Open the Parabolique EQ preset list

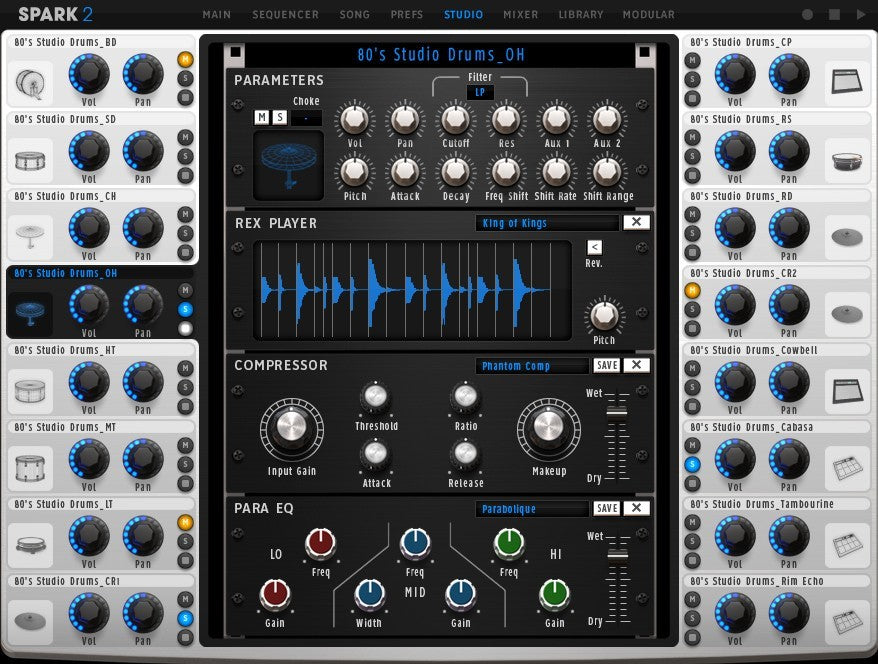(x=532, y=508)
